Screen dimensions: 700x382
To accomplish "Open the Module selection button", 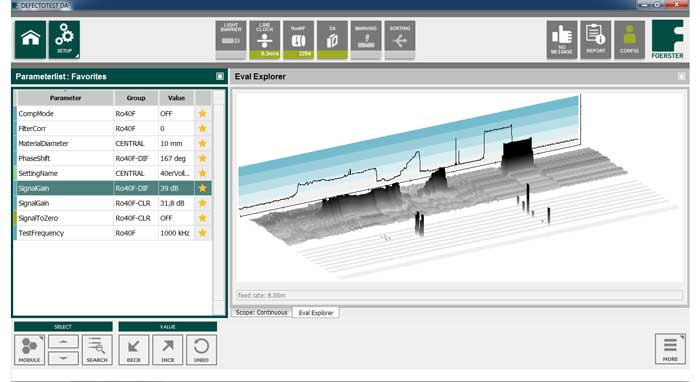I will [x=29, y=350].
